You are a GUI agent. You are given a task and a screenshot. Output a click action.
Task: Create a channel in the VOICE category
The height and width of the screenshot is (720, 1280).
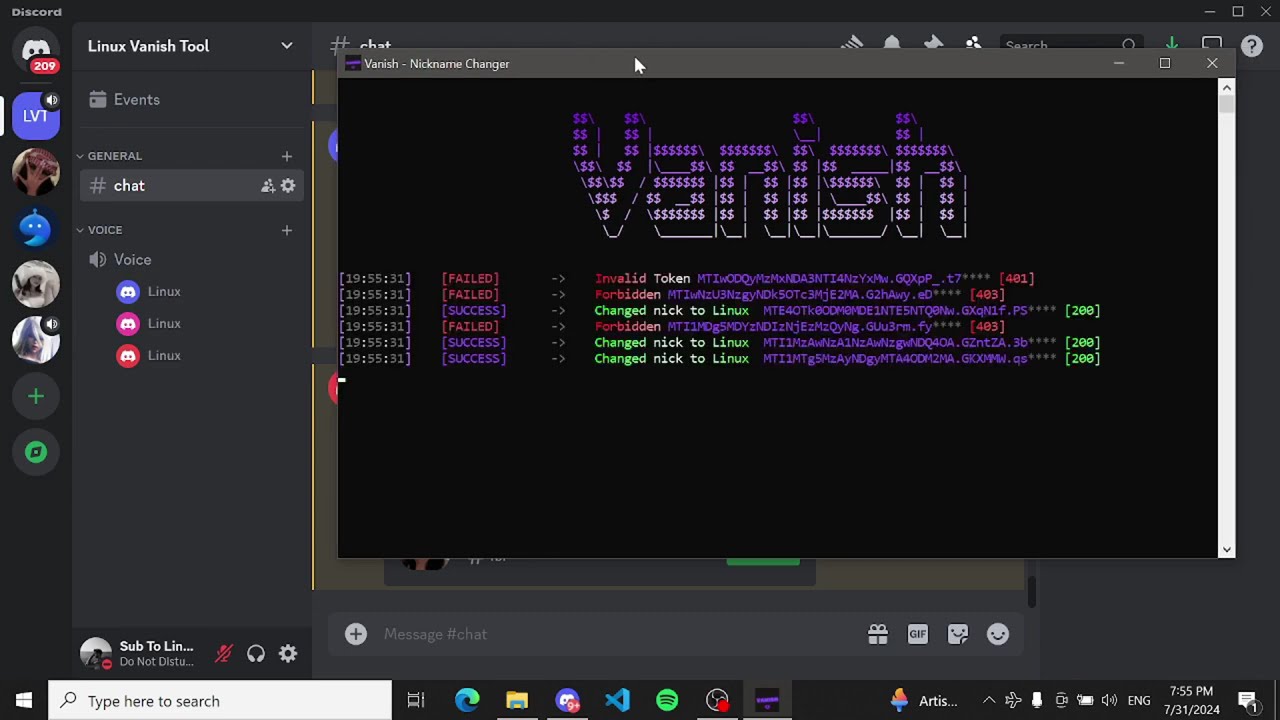(286, 230)
